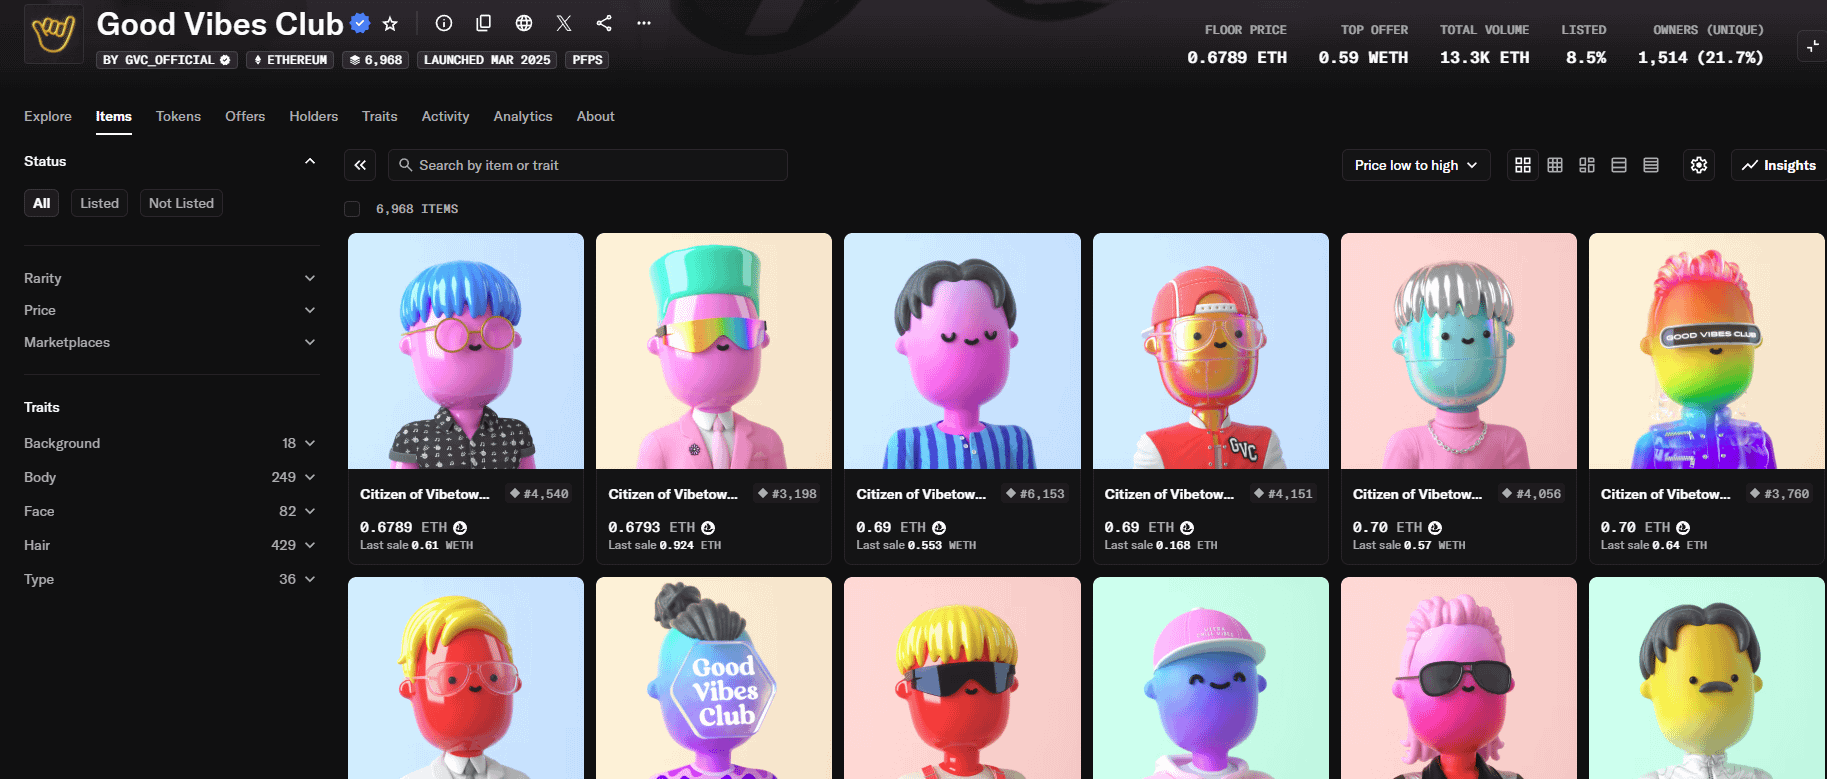Click the floor price value 0.6789 ETH
Image resolution: width=1827 pixels, height=779 pixels.
1237,58
